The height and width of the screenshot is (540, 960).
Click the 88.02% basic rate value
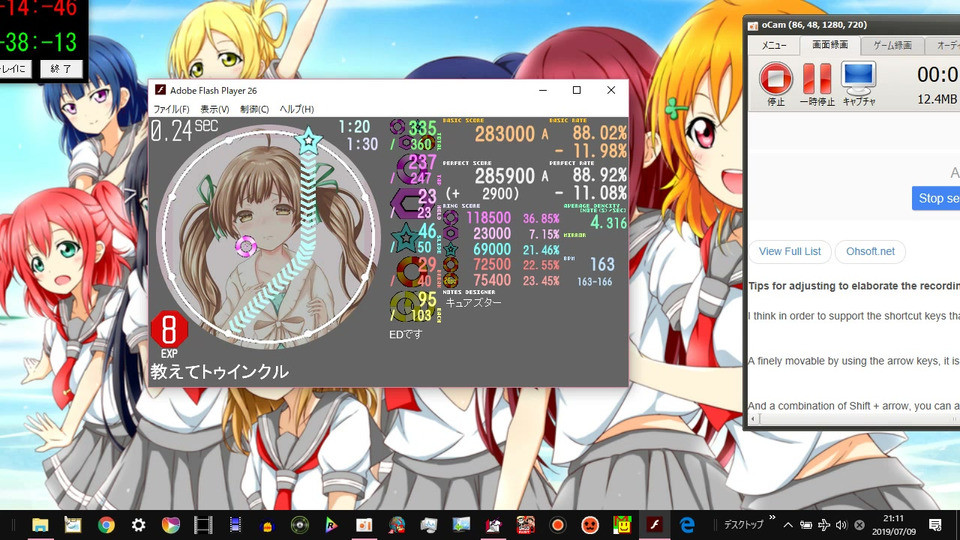pos(599,133)
